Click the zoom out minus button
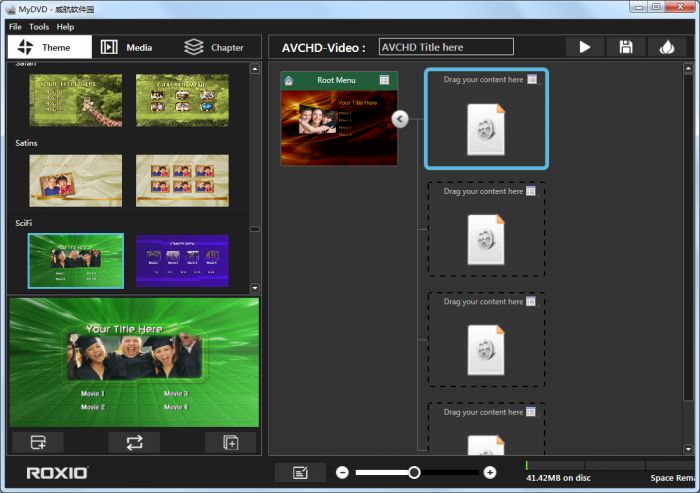Image resolution: width=700 pixels, height=493 pixels. [x=342, y=472]
